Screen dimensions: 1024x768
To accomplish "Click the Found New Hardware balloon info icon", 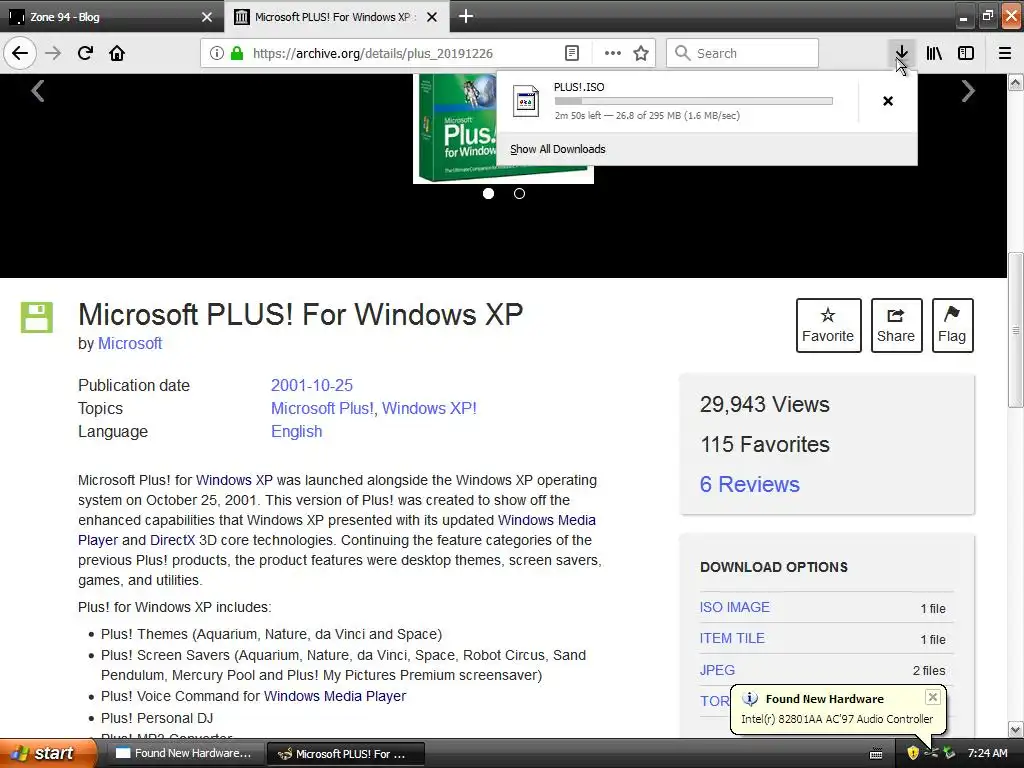I will [750, 699].
